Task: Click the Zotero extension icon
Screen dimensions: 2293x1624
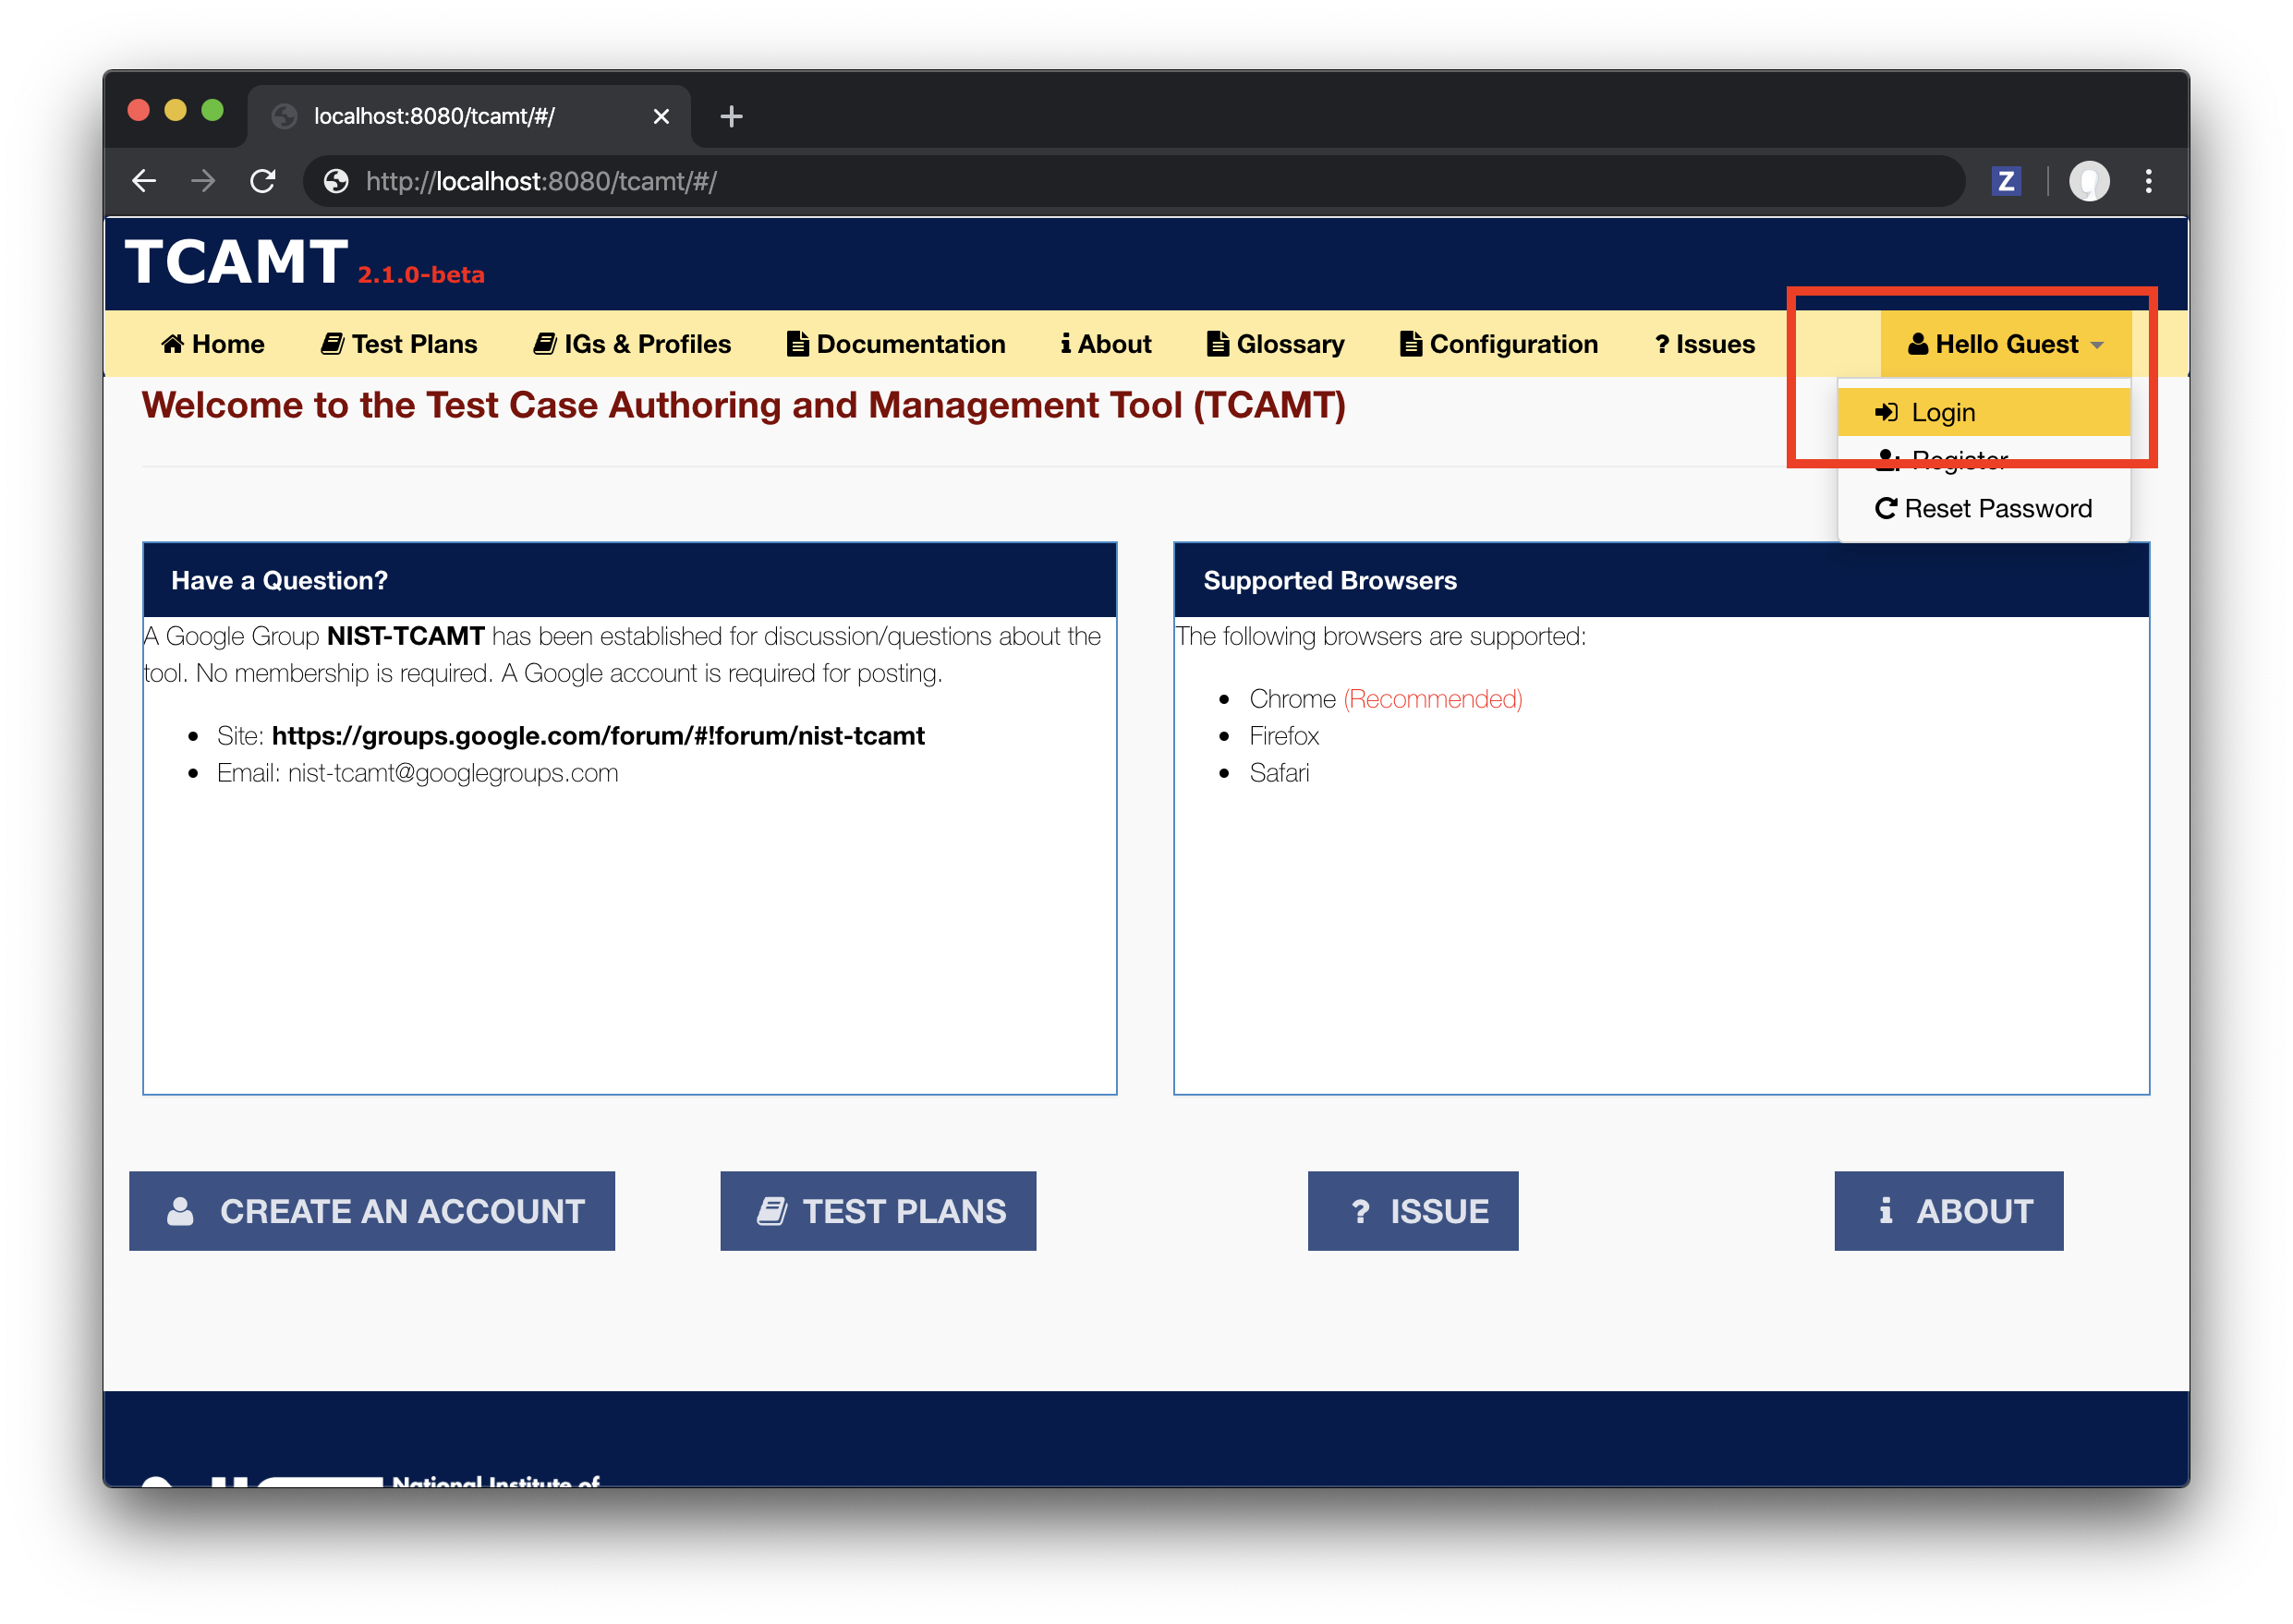Action: 2005,181
